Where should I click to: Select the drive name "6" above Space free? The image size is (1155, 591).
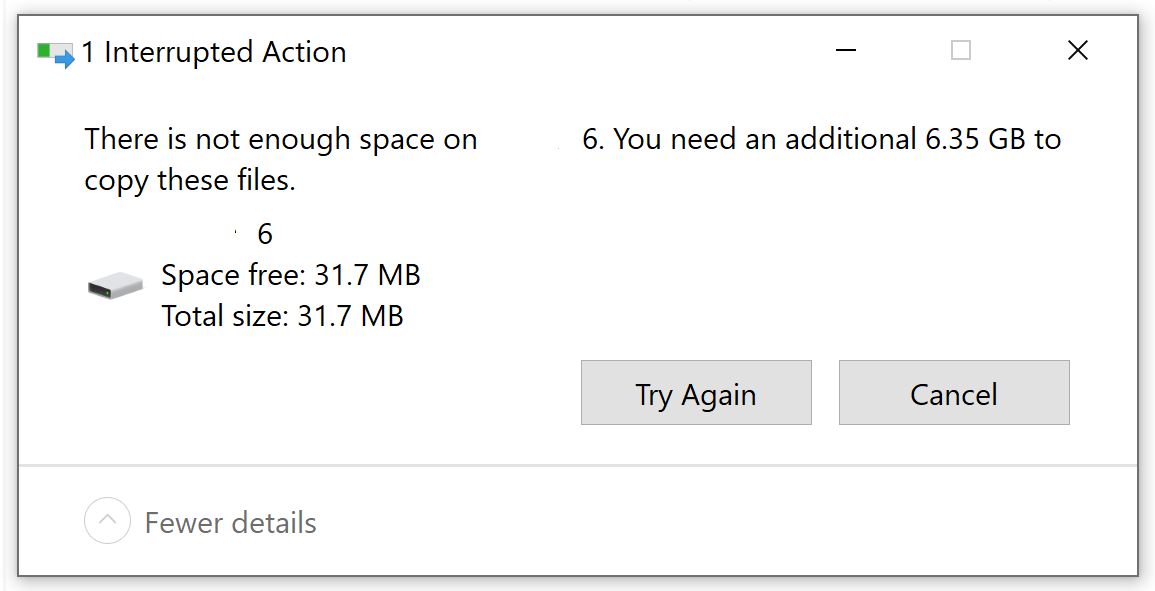(265, 234)
